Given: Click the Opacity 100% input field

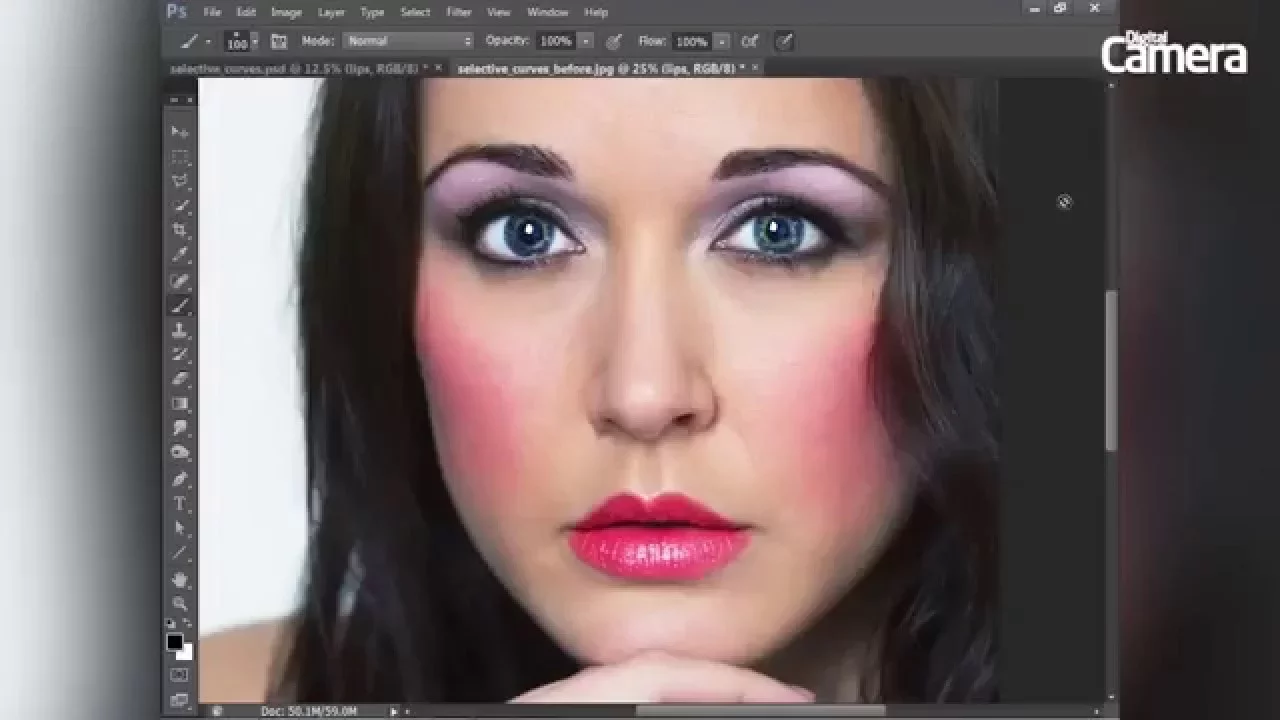Looking at the screenshot, I should (x=556, y=41).
